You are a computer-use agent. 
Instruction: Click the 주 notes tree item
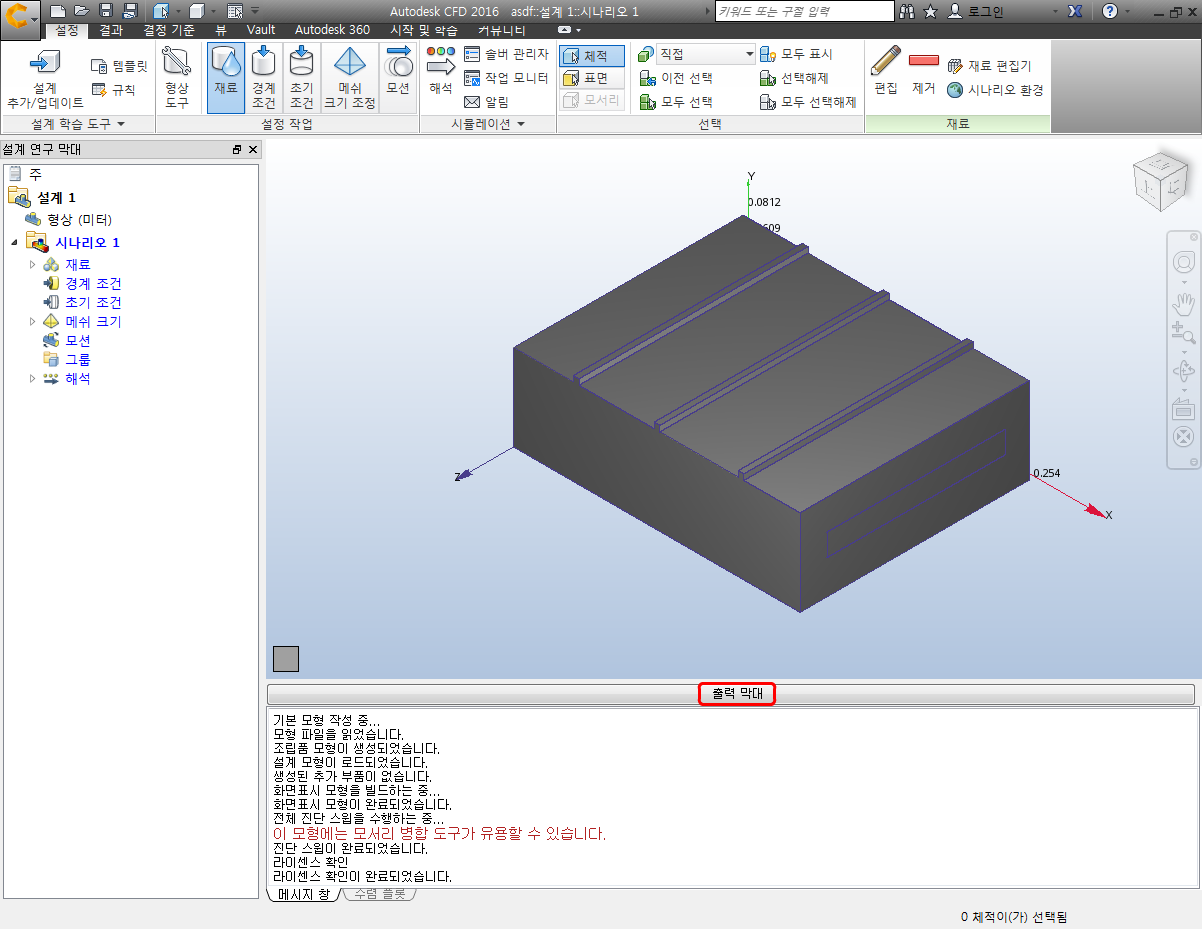coord(36,174)
